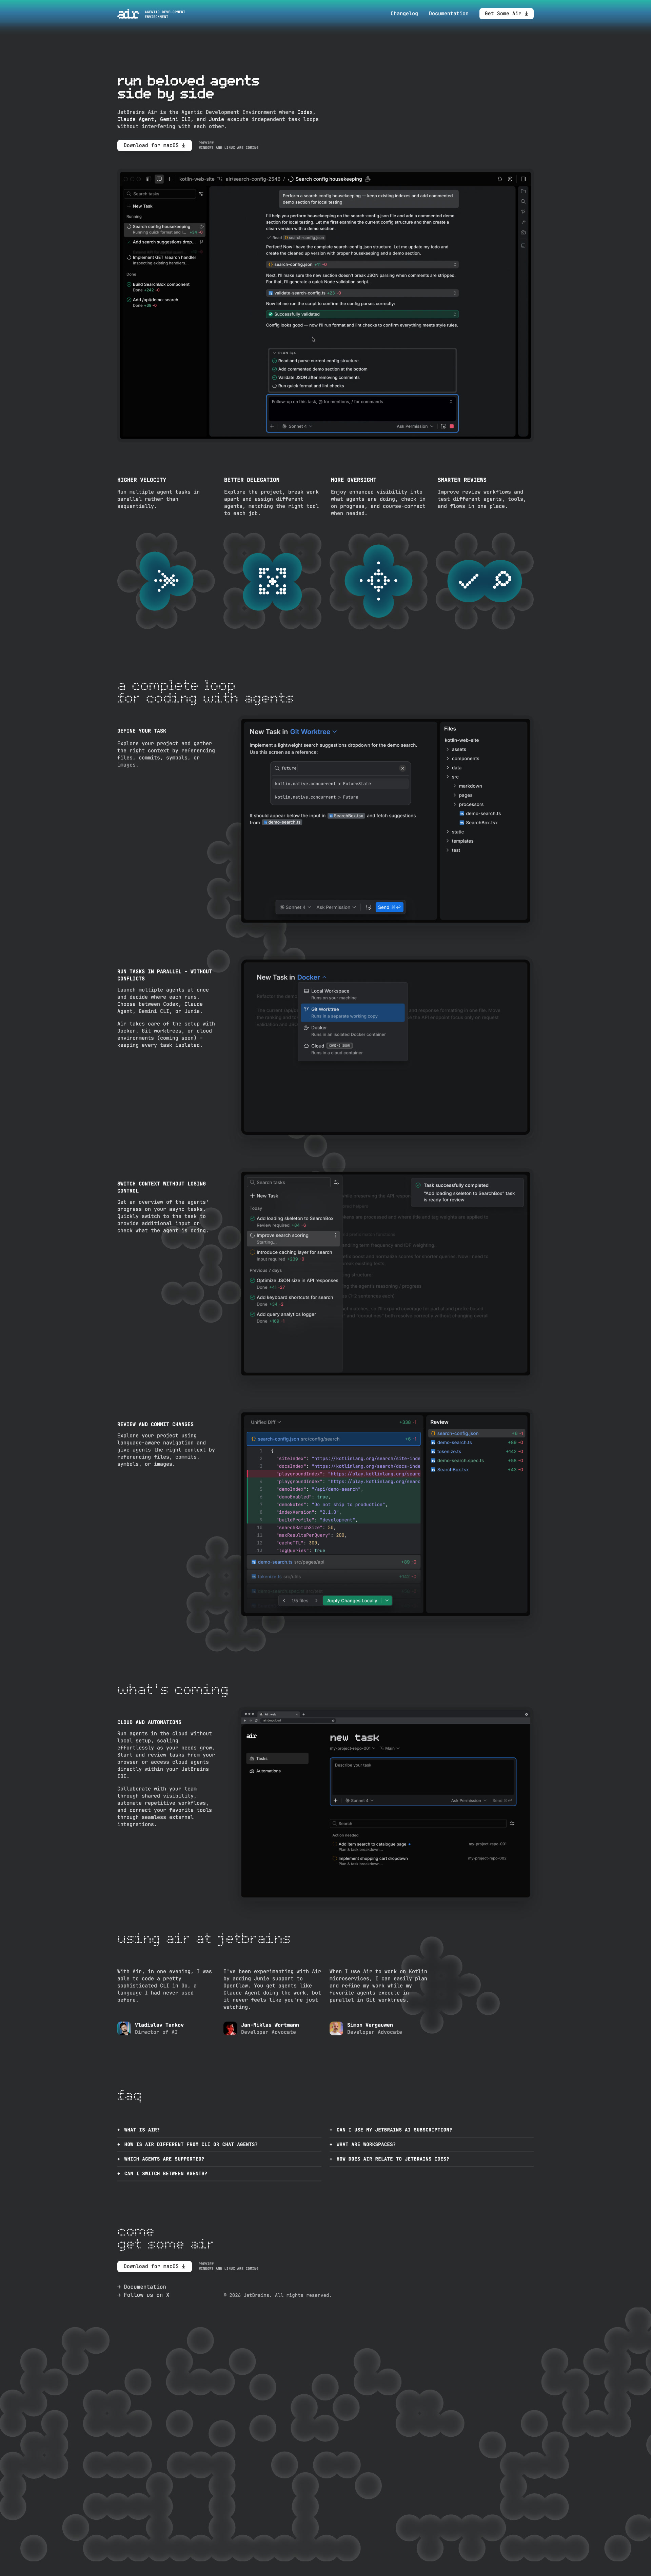
Task: Click the bell notifications icon in hero app
Action: (x=500, y=179)
